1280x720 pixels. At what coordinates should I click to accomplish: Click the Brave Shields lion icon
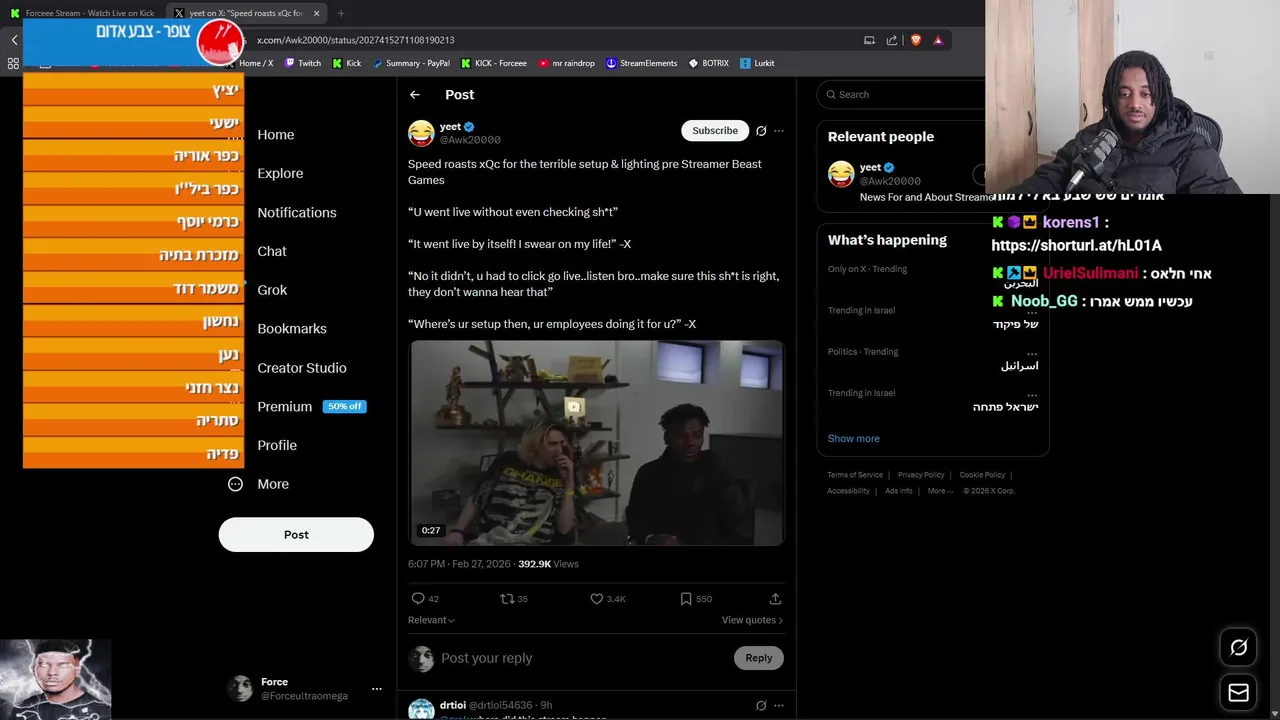(x=915, y=40)
